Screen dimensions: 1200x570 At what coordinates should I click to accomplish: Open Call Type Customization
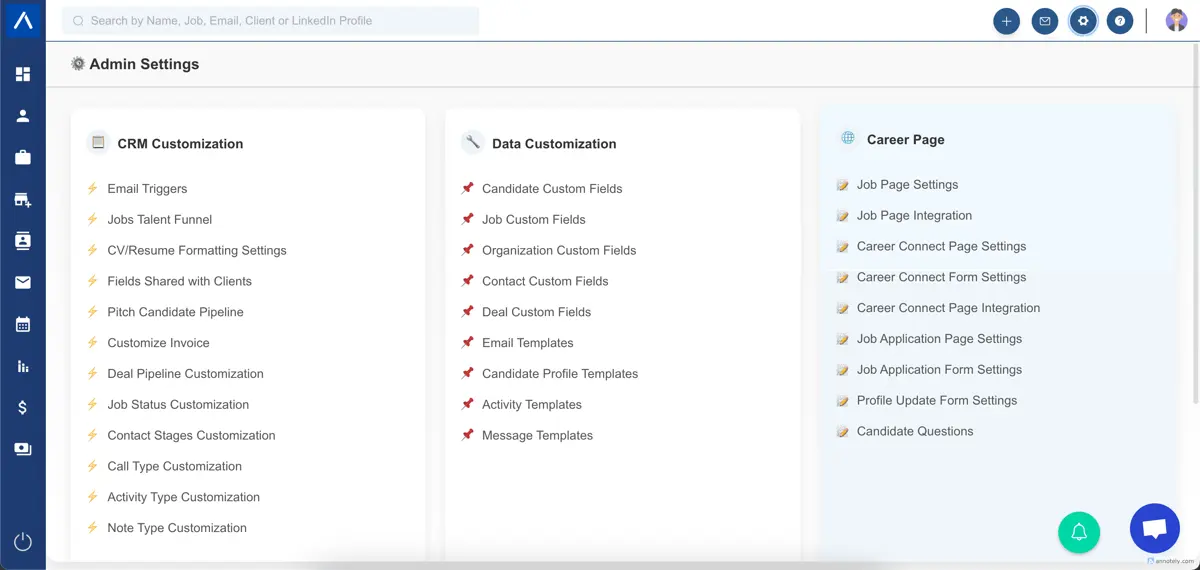coord(175,467)
